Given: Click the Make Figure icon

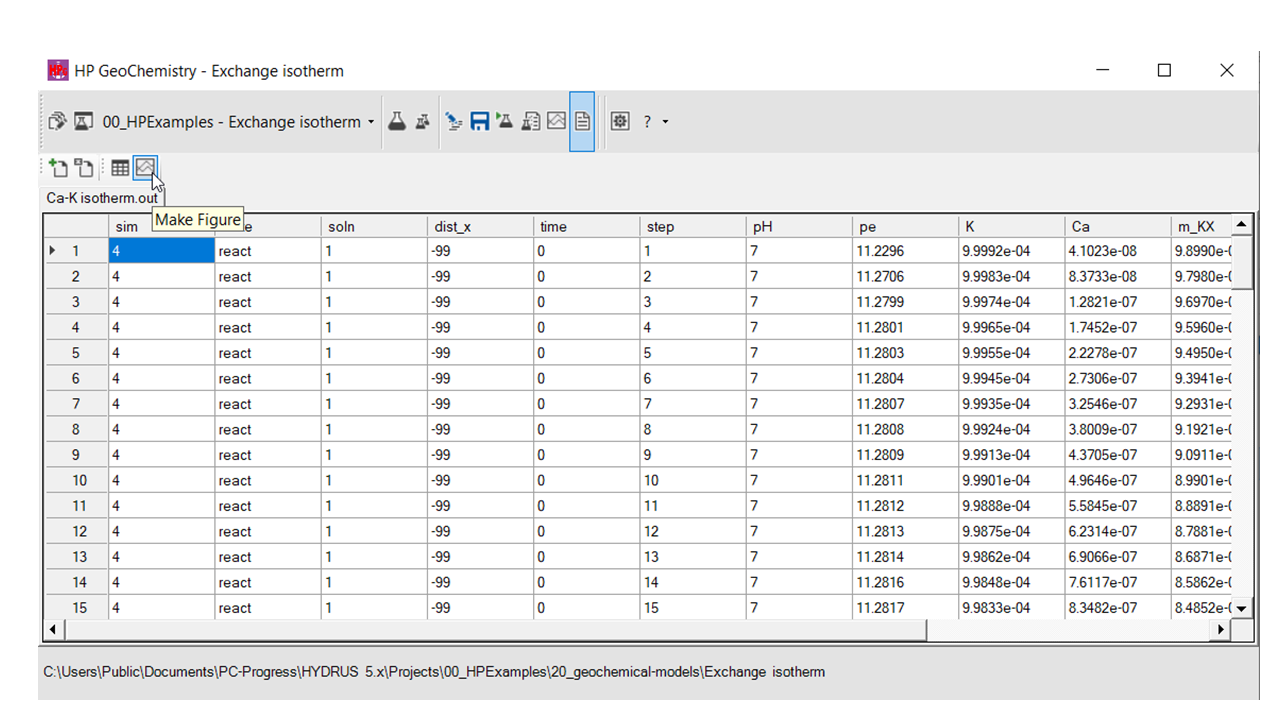Looking at the screenshot, I should [146, 168].
